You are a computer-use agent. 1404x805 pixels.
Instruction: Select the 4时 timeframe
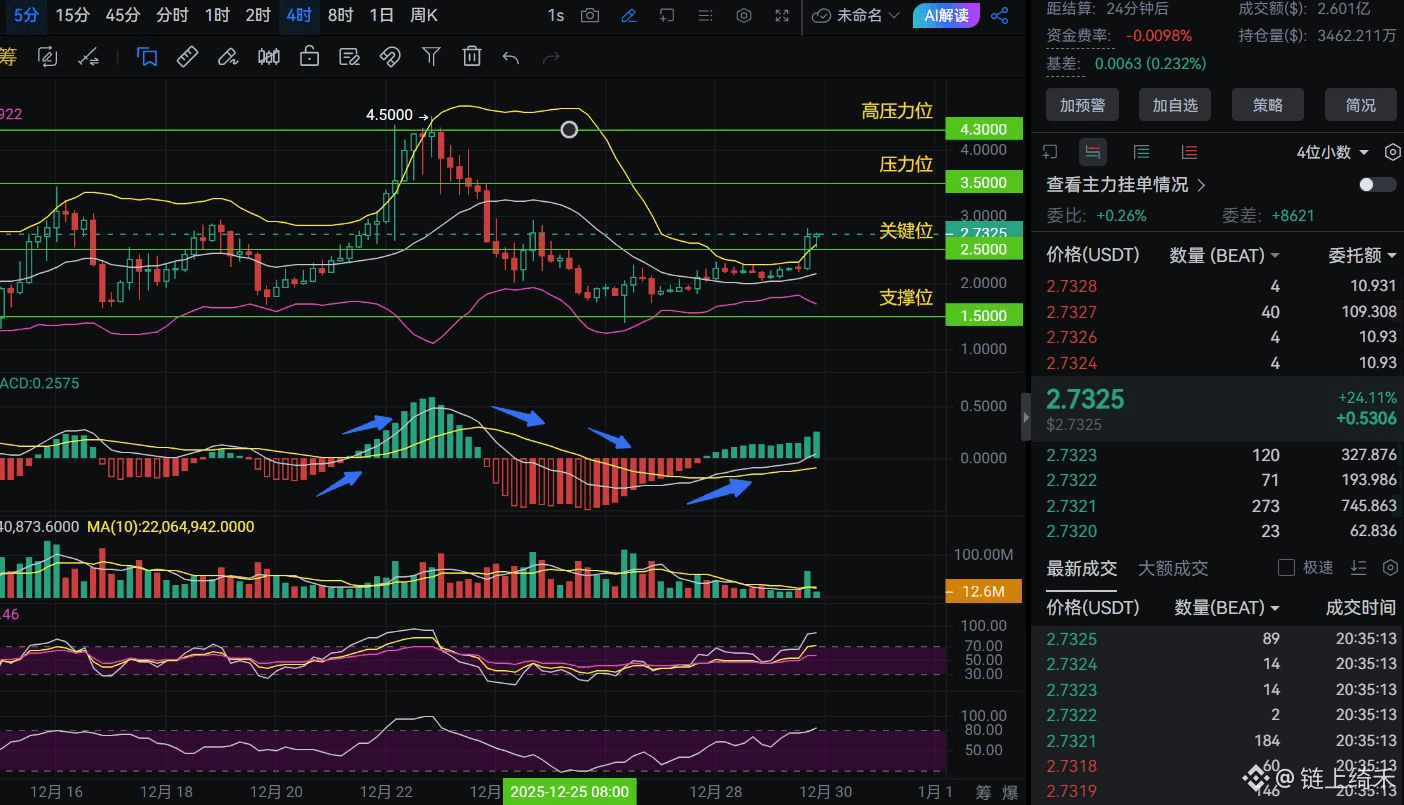[x=298, y=15]
